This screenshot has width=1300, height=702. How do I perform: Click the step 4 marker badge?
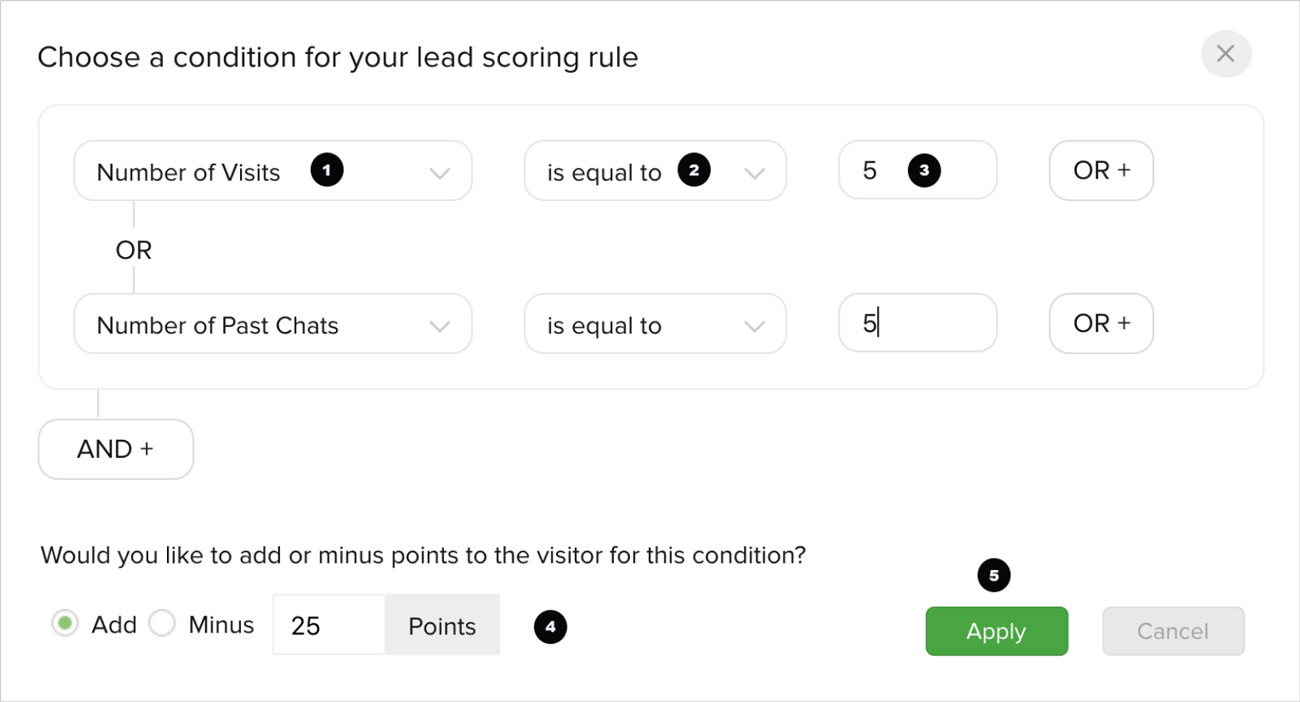tap(550, 627)
